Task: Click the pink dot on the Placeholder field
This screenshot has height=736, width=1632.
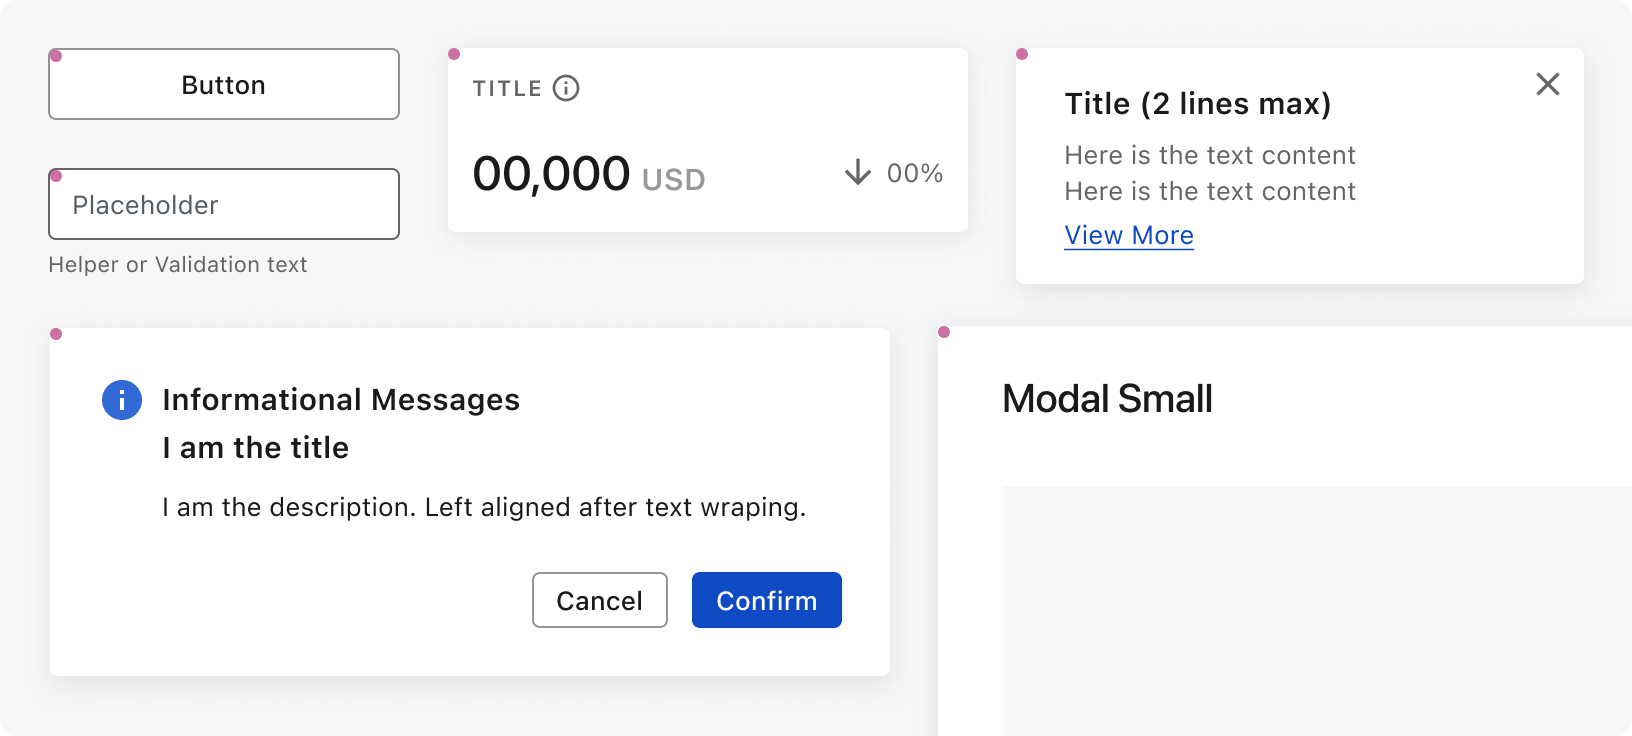Action: 56,176
